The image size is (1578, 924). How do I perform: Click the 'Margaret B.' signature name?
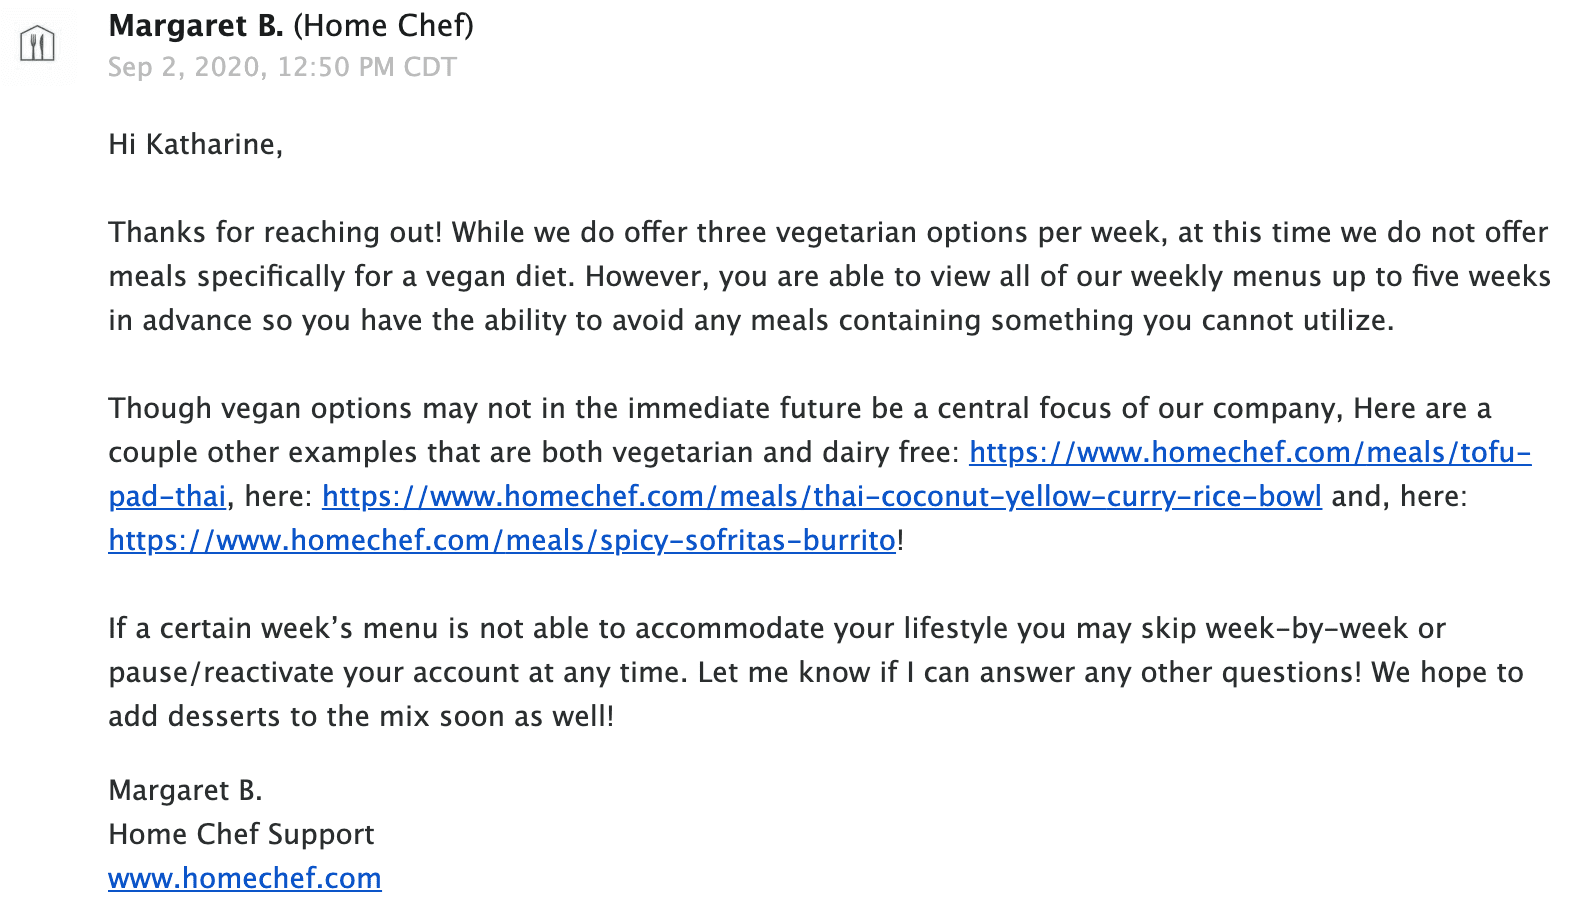coord(185,790)
